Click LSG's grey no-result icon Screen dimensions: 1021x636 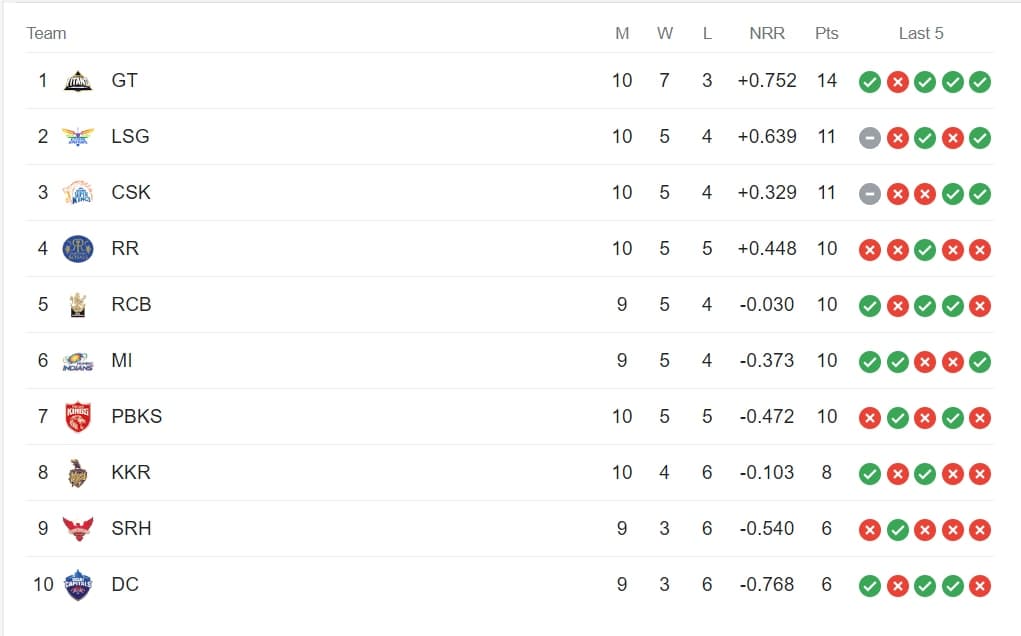click(x=870, y=138)
